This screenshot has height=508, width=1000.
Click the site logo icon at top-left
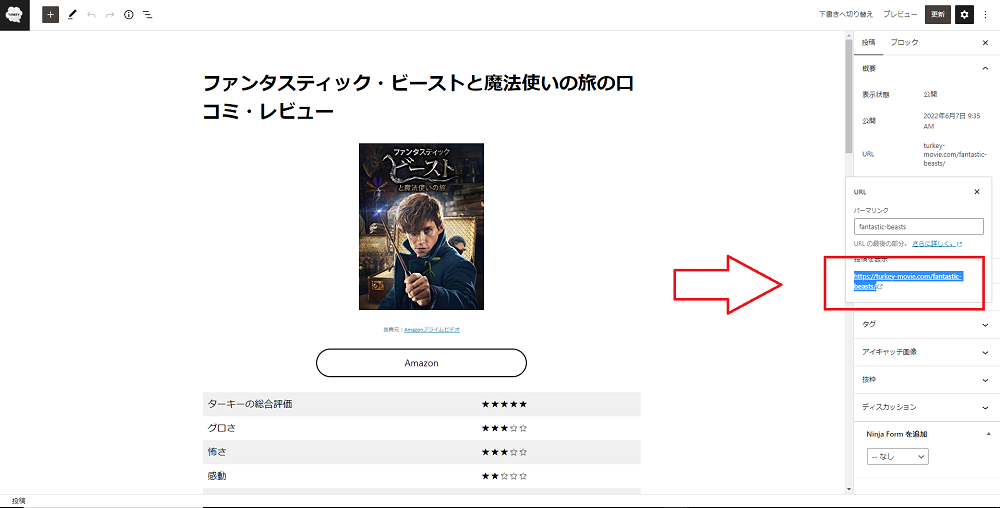click(x=15, y=15)
